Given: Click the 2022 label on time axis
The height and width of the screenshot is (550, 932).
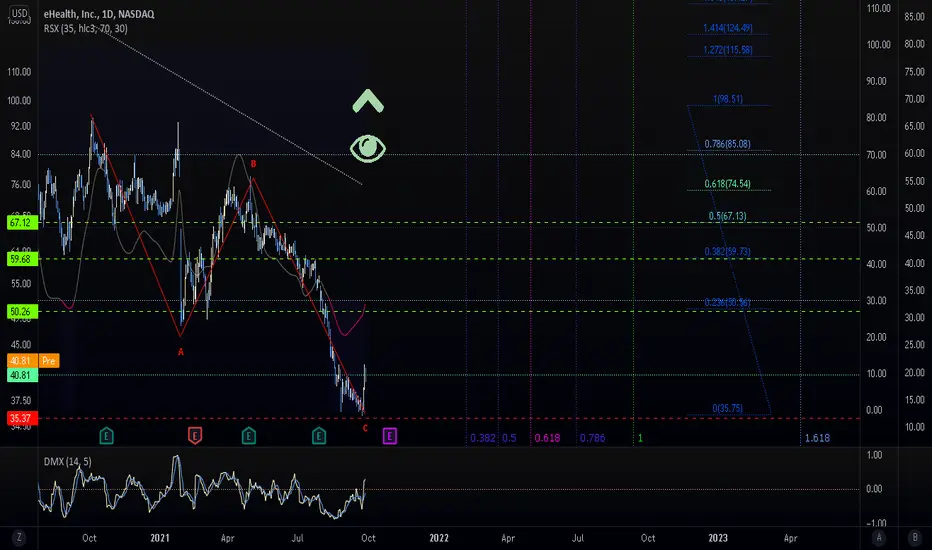Looking at the screenshot, I should coord(439,538).
